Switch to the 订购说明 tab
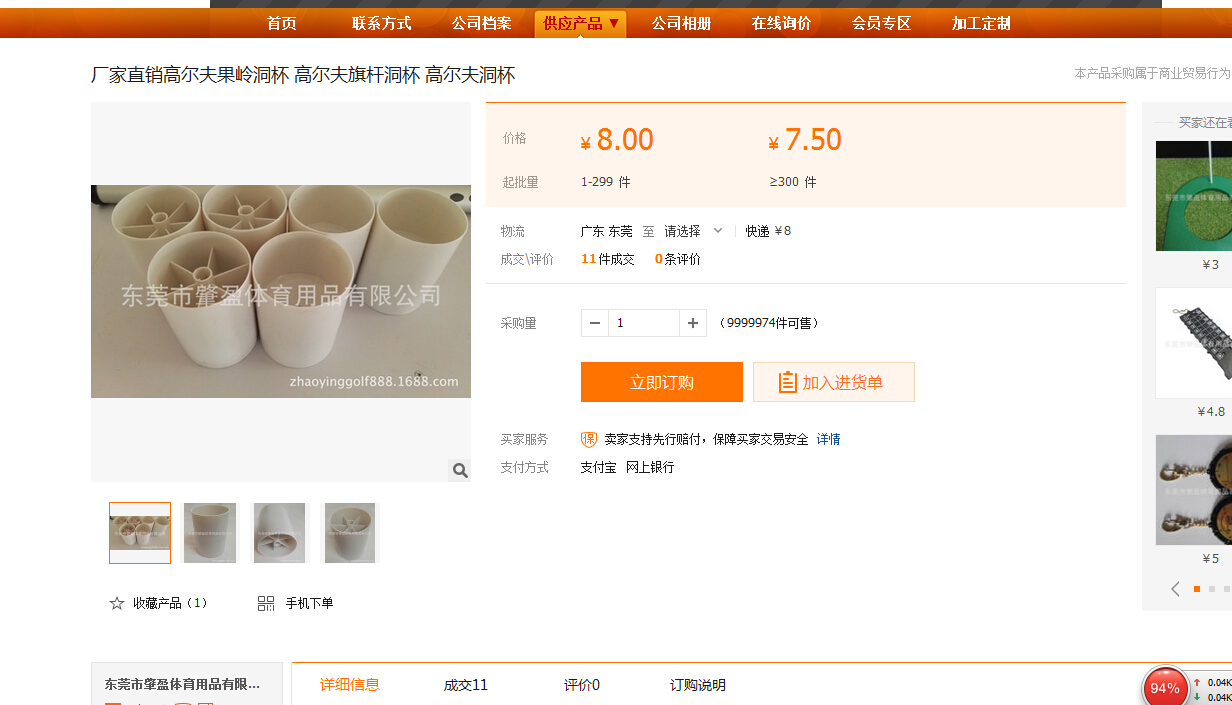This screenshot has height=705, width=1232. tap(698, 685)
